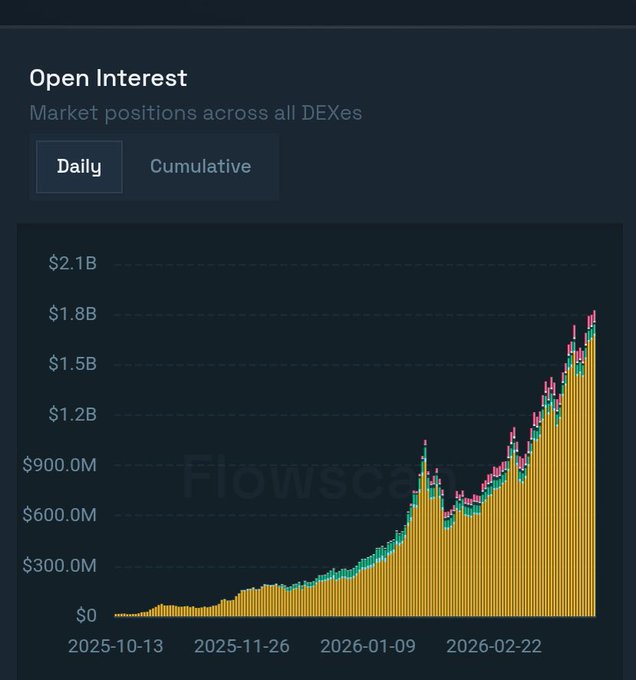Click the tallest bar at chart's right edge
The width and height of the screenshot is (636, 680).
coord(594,470)
